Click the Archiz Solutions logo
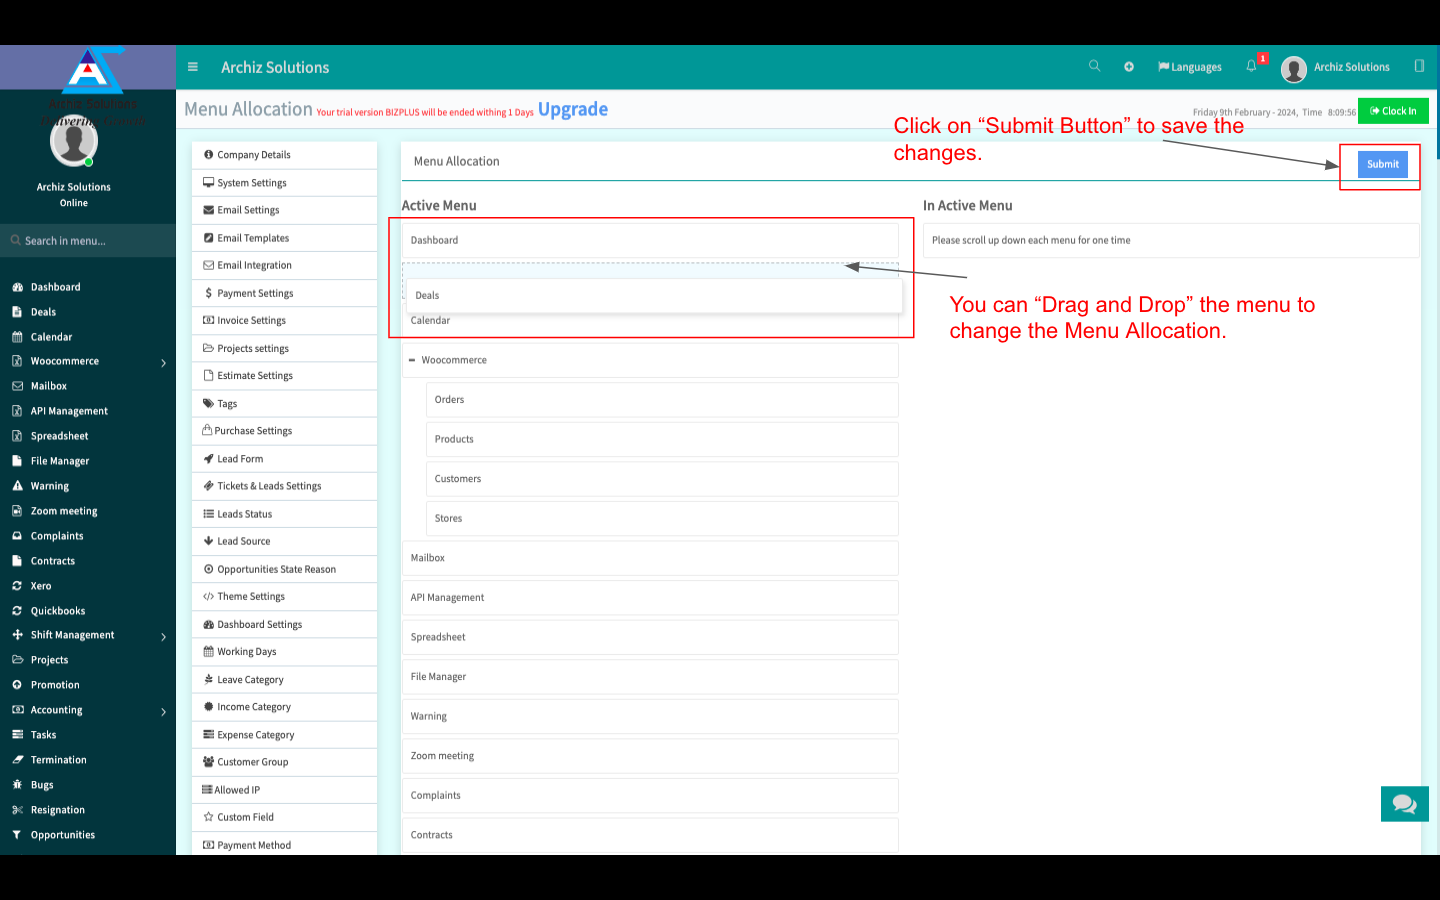This screenshot has height=900, width=1440. (x=92, y=71)
